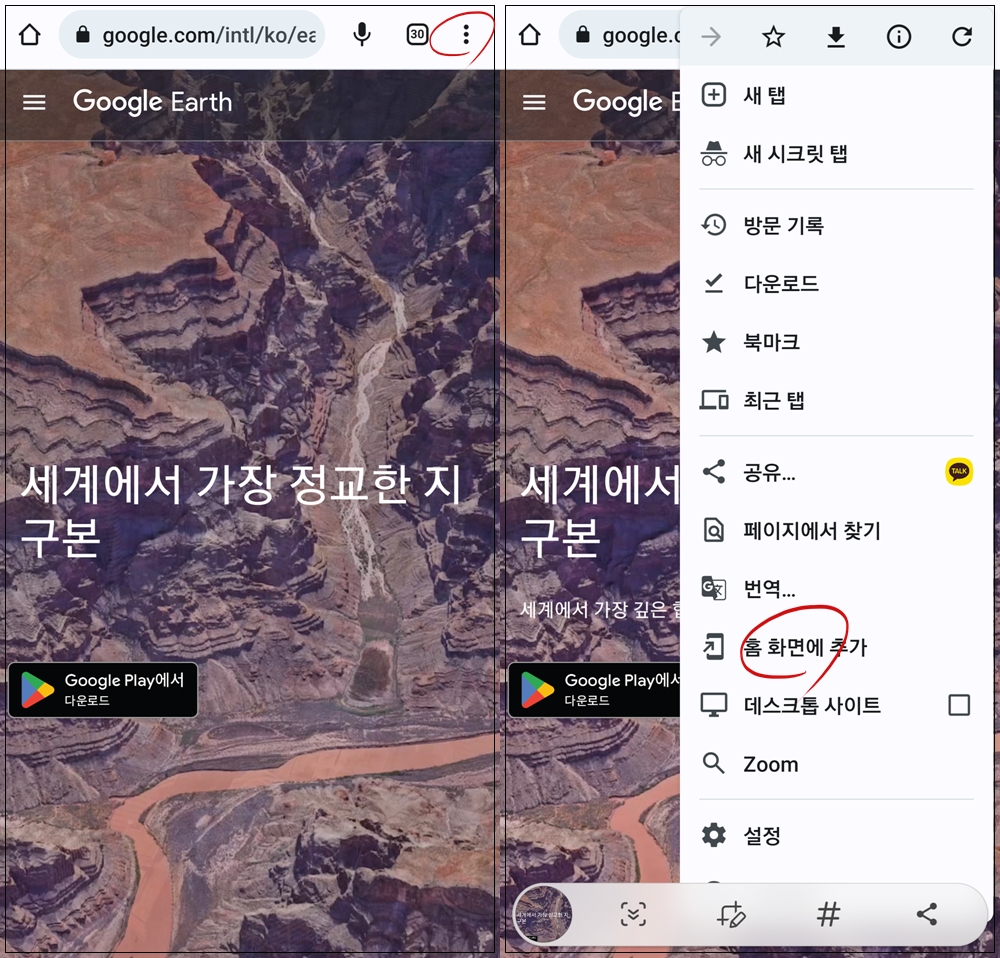This screenshot has height=958, width=1000.
Task: Tap the incognito hat-and-glasses icon
Action: pos(714,154)
